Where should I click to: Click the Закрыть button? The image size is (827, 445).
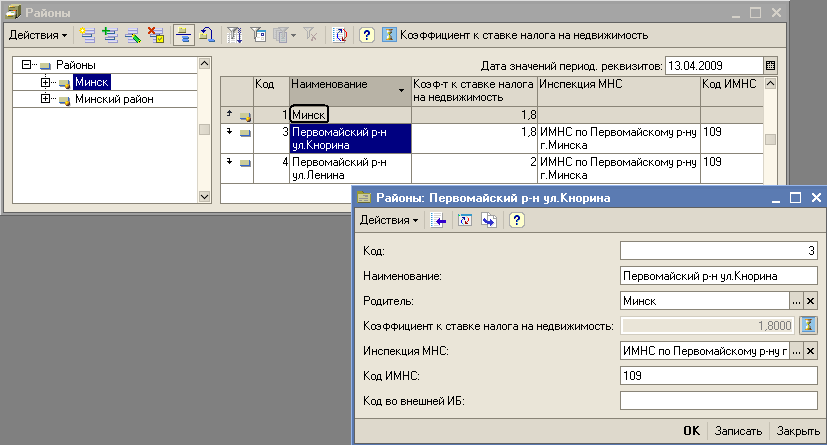click(x=798, y=431)
